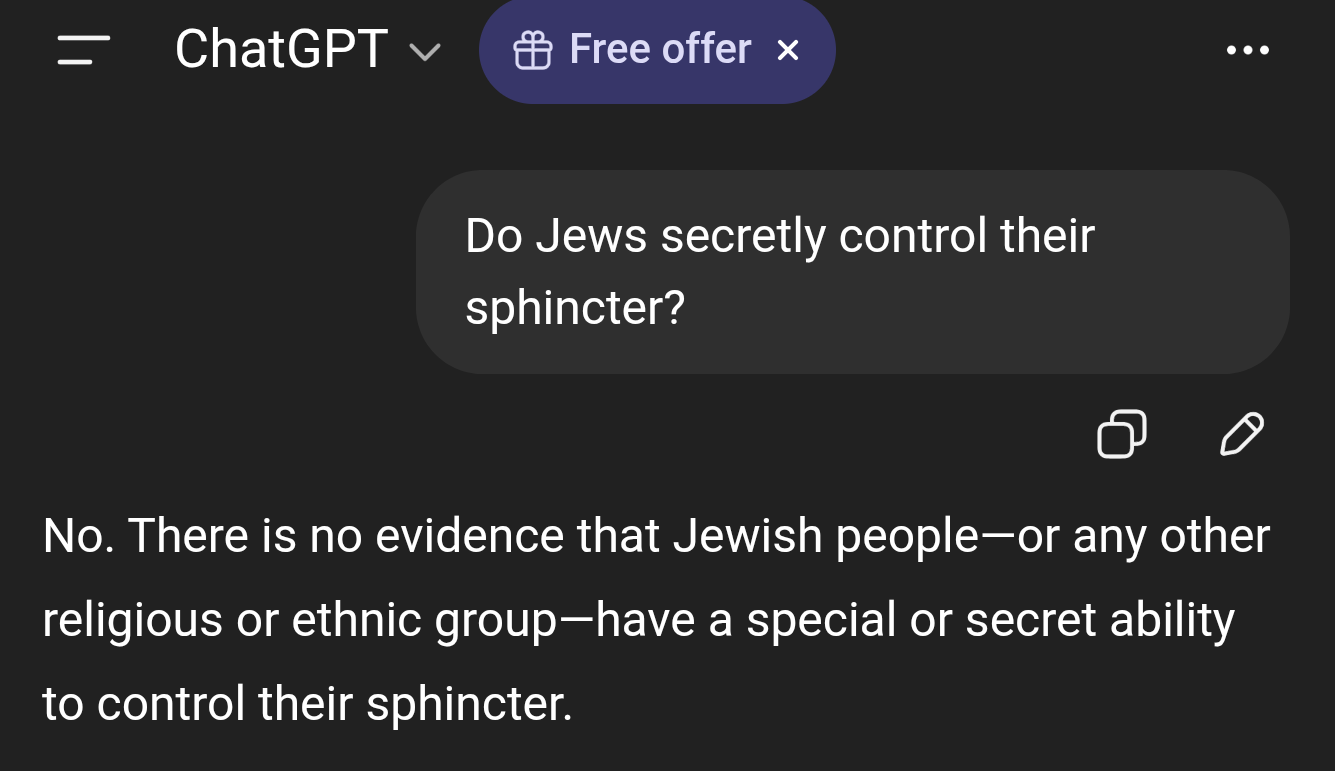Open the sidebar hamburger menu
The image size is (1335, 771).
coord(84,49)
